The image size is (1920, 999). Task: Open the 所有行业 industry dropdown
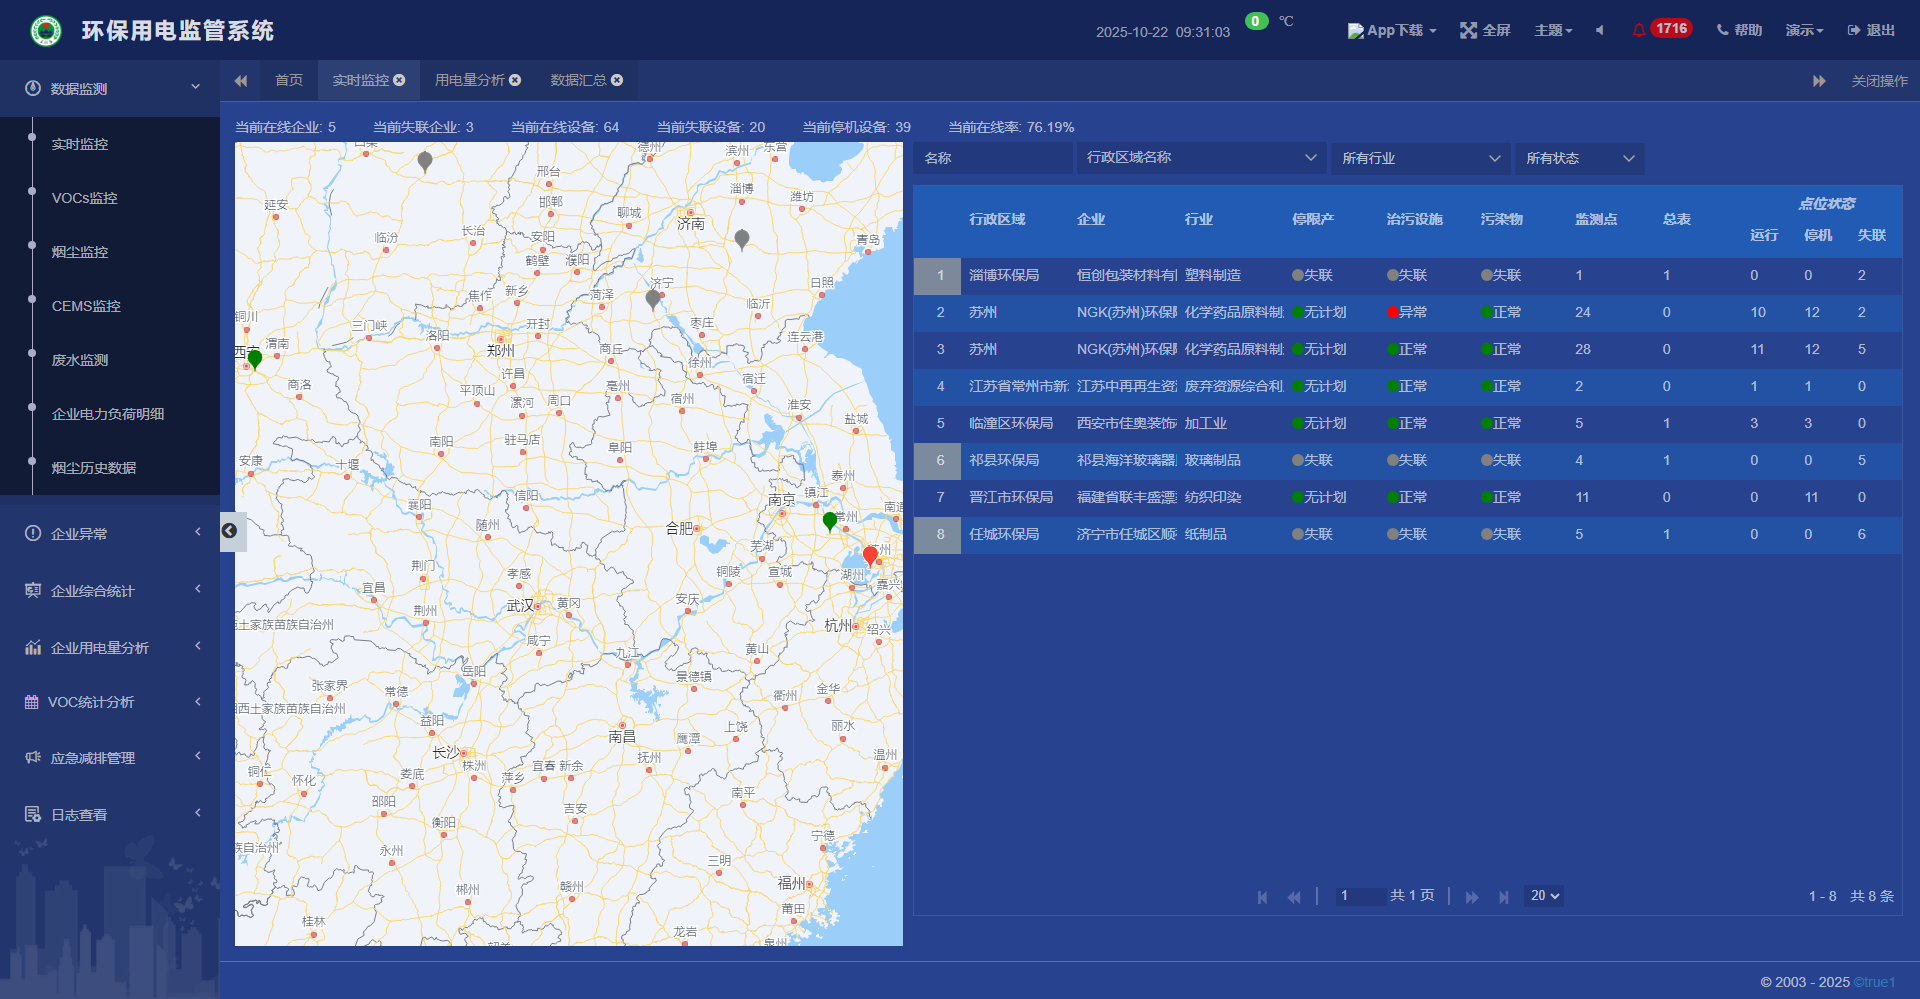(x=1420, y=158)
